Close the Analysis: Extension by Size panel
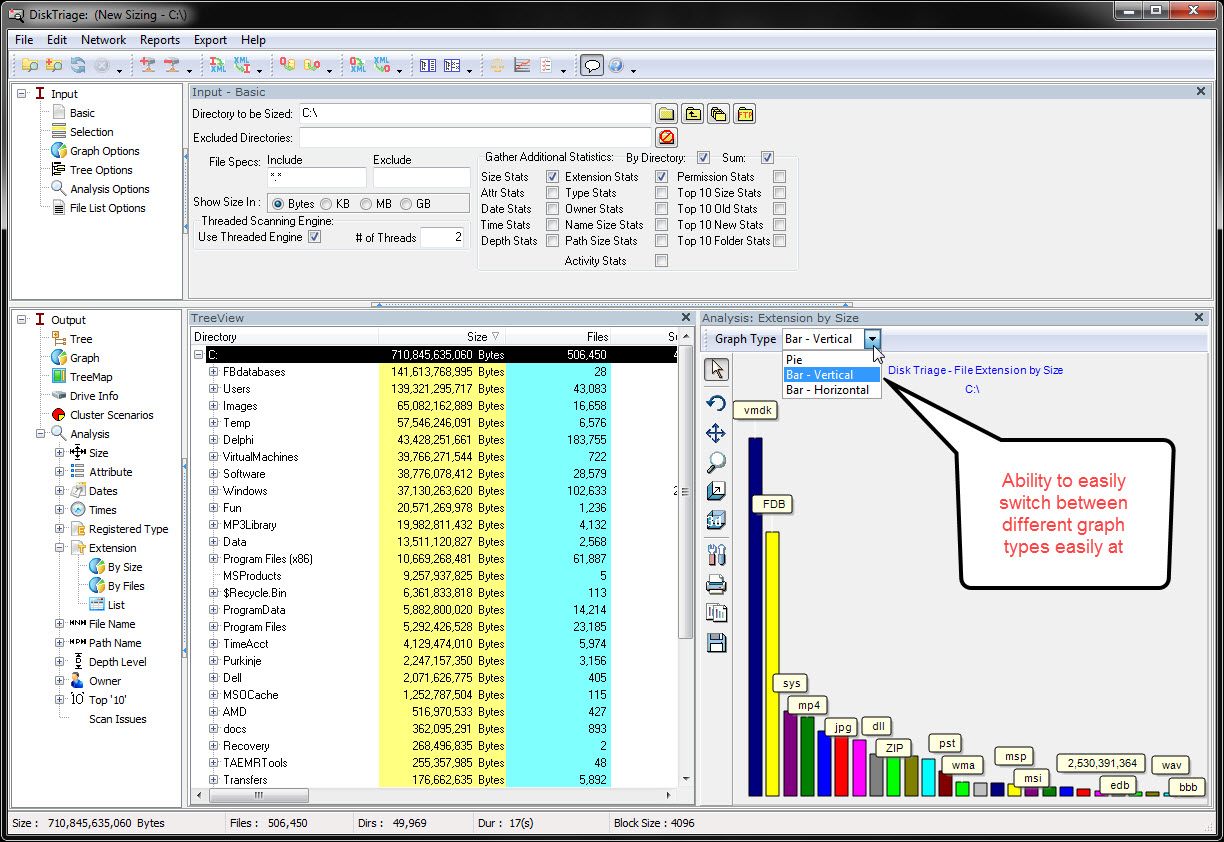Screen dimensions: 1224x842 (x=1200, y=317)
